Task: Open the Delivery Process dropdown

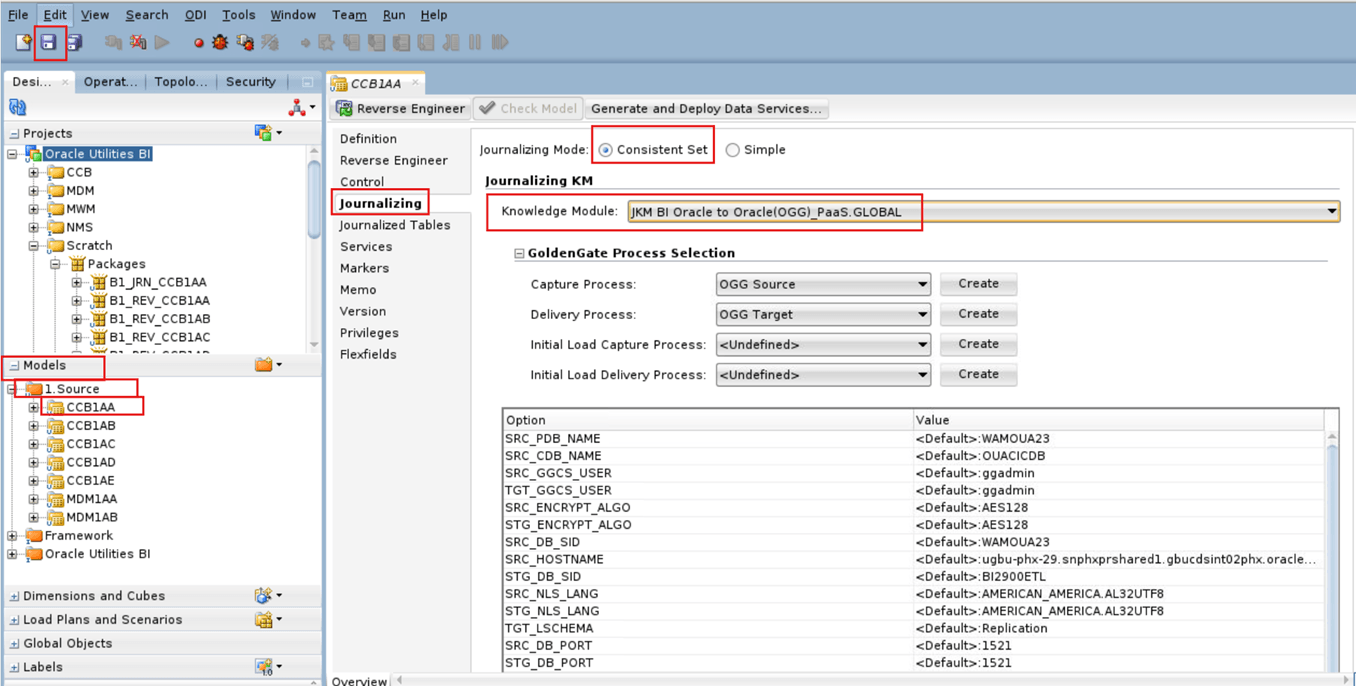Action: (922, 314)
